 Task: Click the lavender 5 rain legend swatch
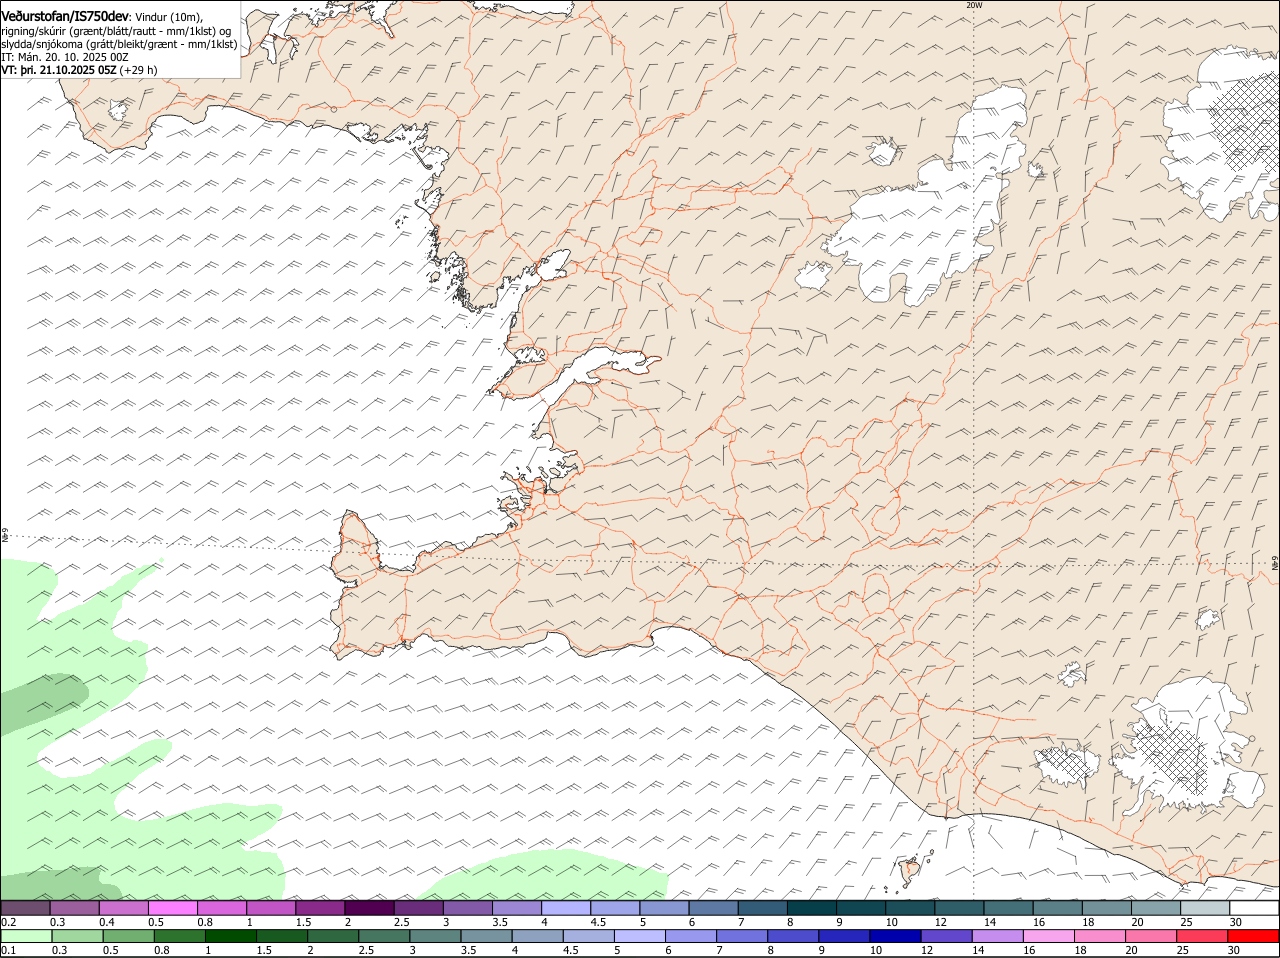click(639, 936)
